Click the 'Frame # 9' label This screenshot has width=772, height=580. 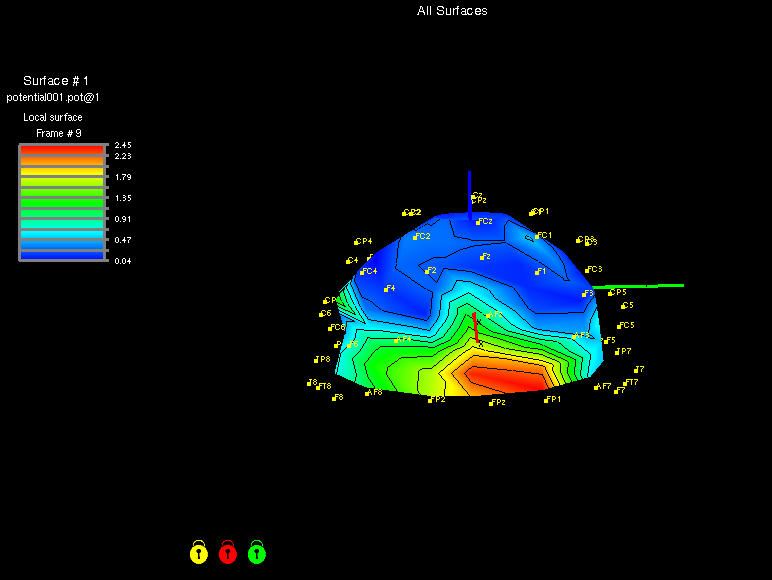[x=59, y=133]
